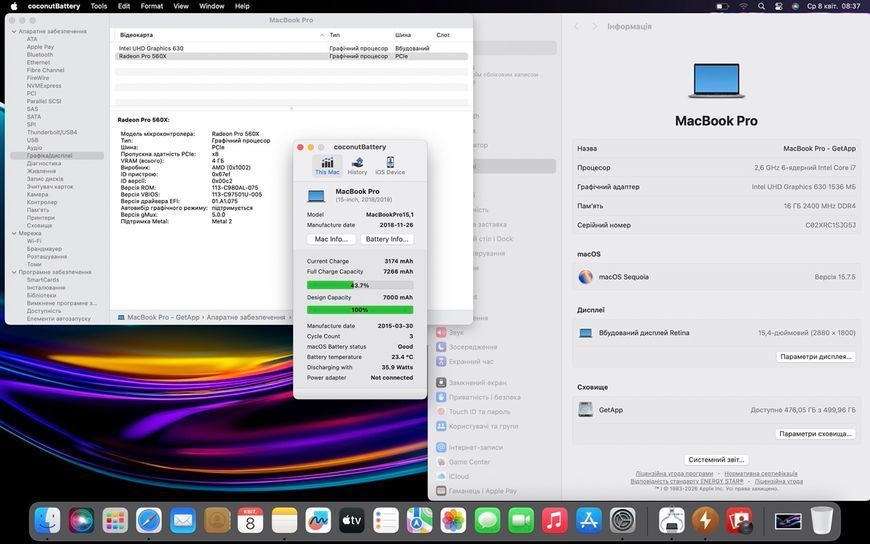Open Window menu in menu bar
The image size is (870, 544).
coord(211,6)
